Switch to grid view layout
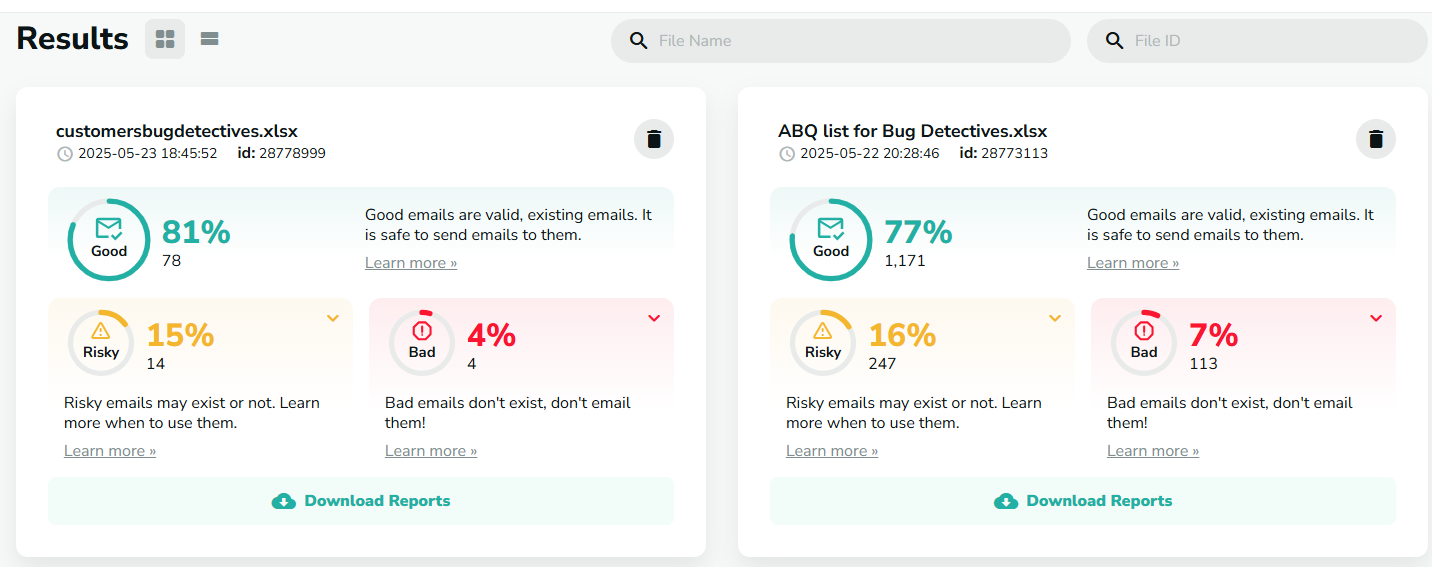 point(165,39)
